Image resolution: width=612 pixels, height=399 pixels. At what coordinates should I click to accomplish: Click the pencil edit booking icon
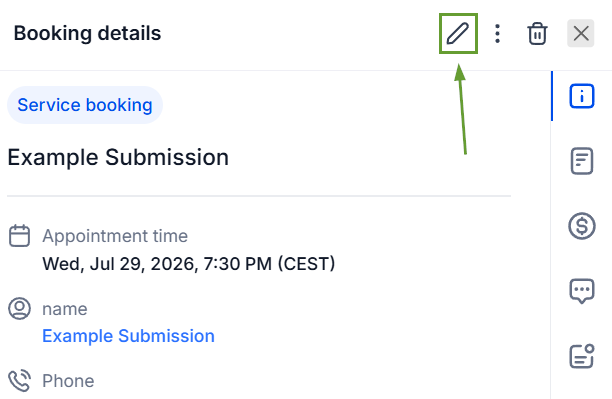click(458, 34)
